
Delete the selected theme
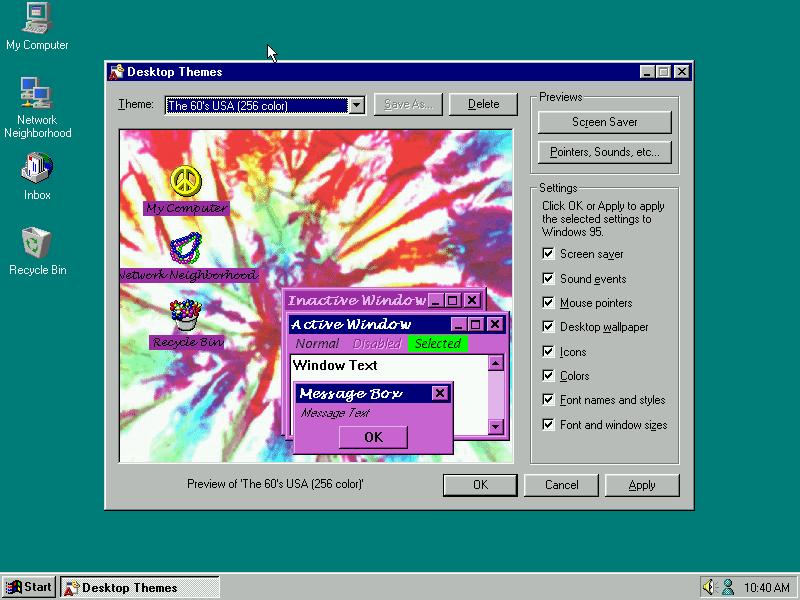click(x=483, y=104)
